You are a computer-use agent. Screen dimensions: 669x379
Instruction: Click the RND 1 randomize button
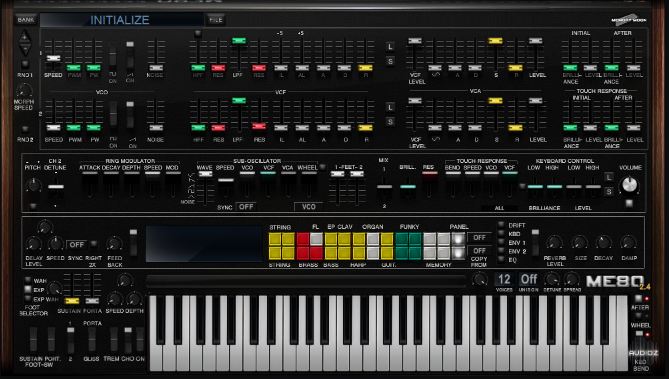25,64
